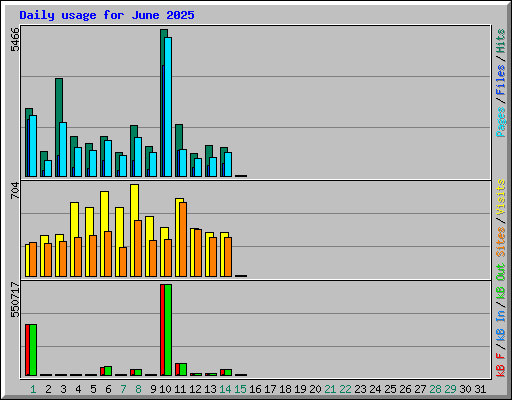The width and height of the screenshot is (512, 400).
Task: Click the 704 axis value label
Action: [15, 190]
